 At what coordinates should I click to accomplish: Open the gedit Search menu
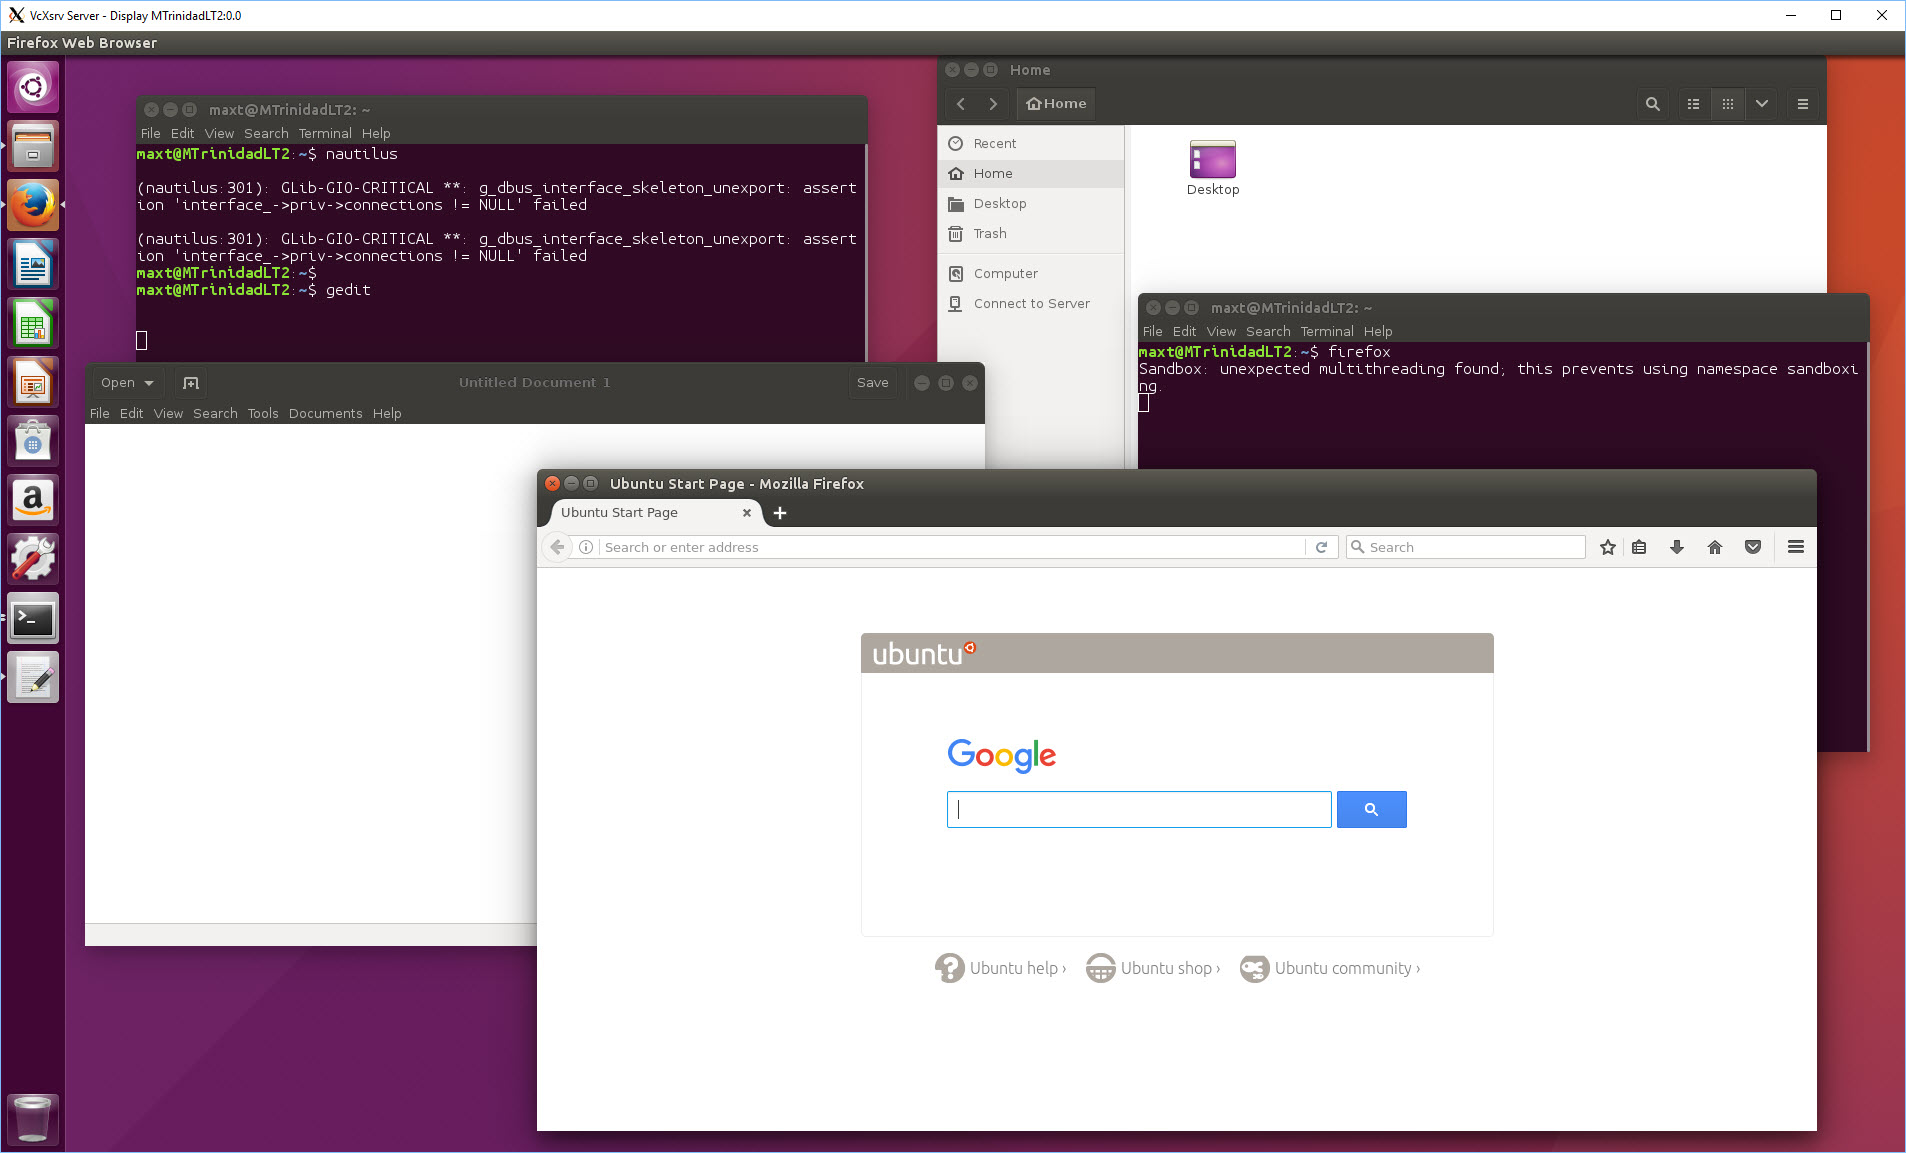[x=215, y=413]
